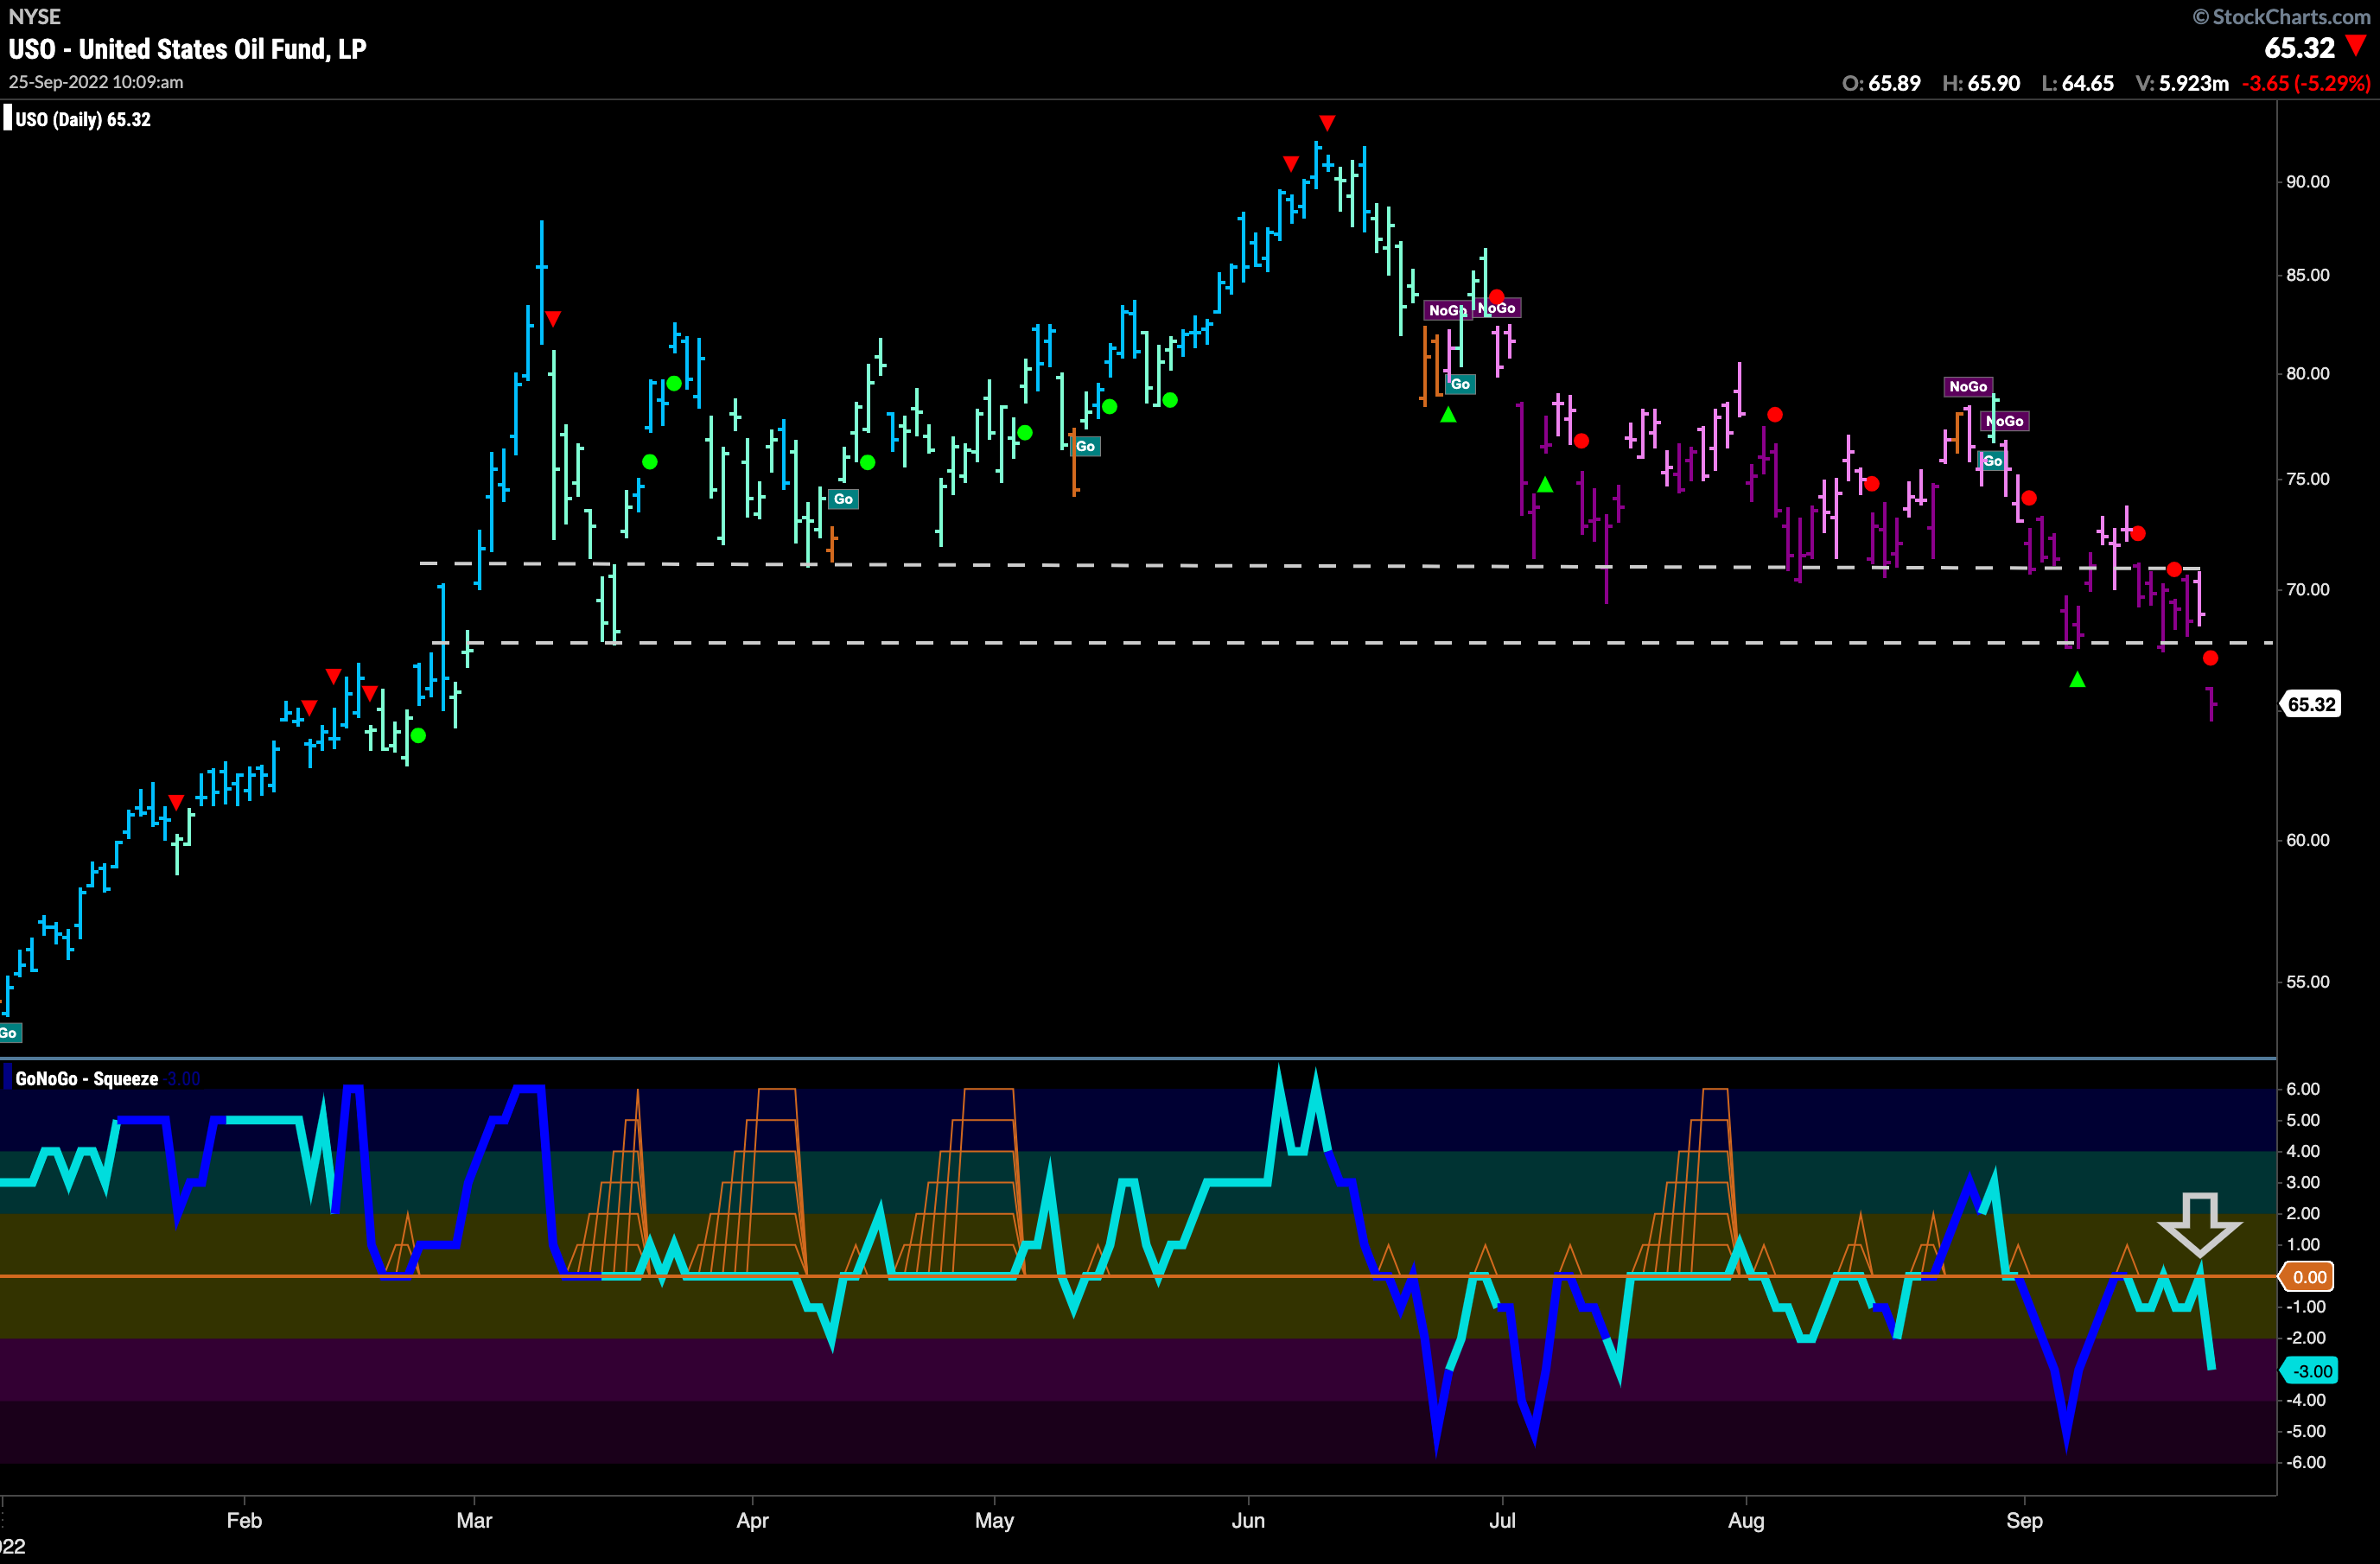Viewport: 2380px width, 1564px height.
Task: Select the green dot marker near the late-February lows
Action: (418, 736)
